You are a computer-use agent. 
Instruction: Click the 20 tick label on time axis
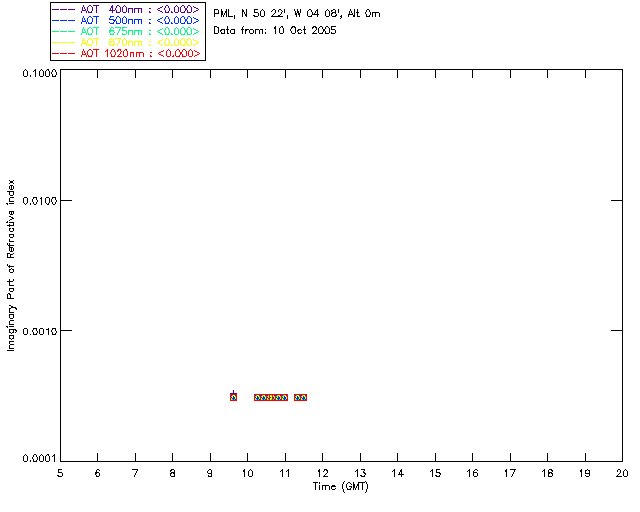[x=622, y=473]
